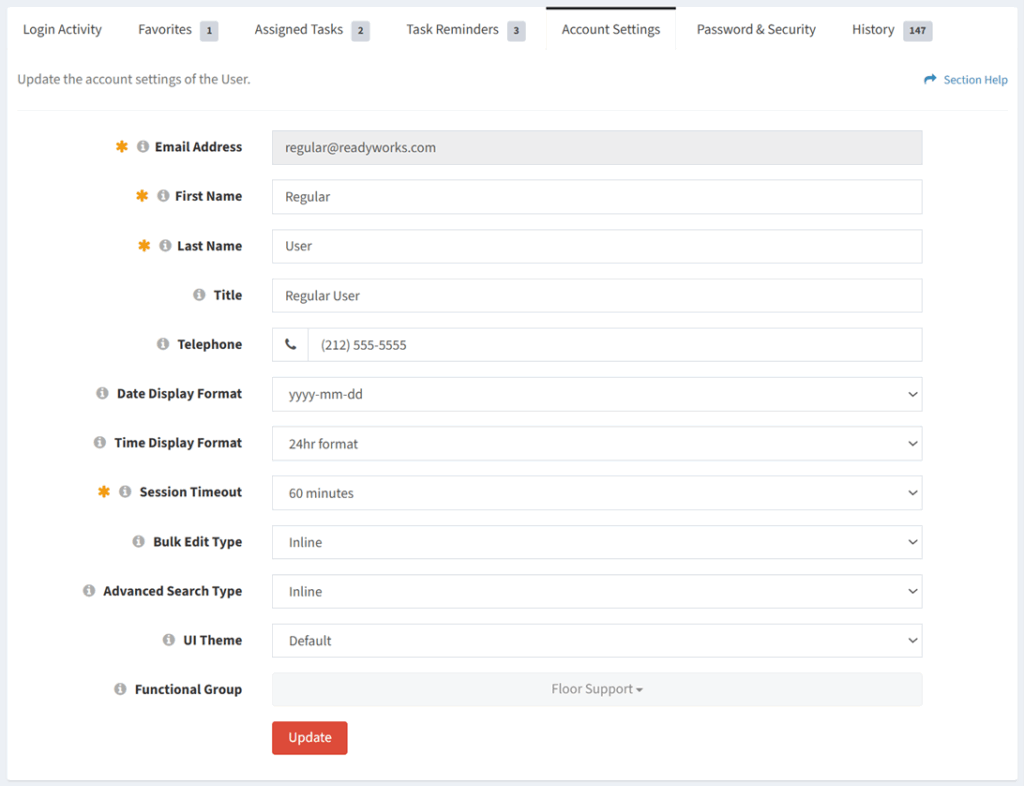
Task: Click inside the Title input field
Action: (x=597, y=295)
